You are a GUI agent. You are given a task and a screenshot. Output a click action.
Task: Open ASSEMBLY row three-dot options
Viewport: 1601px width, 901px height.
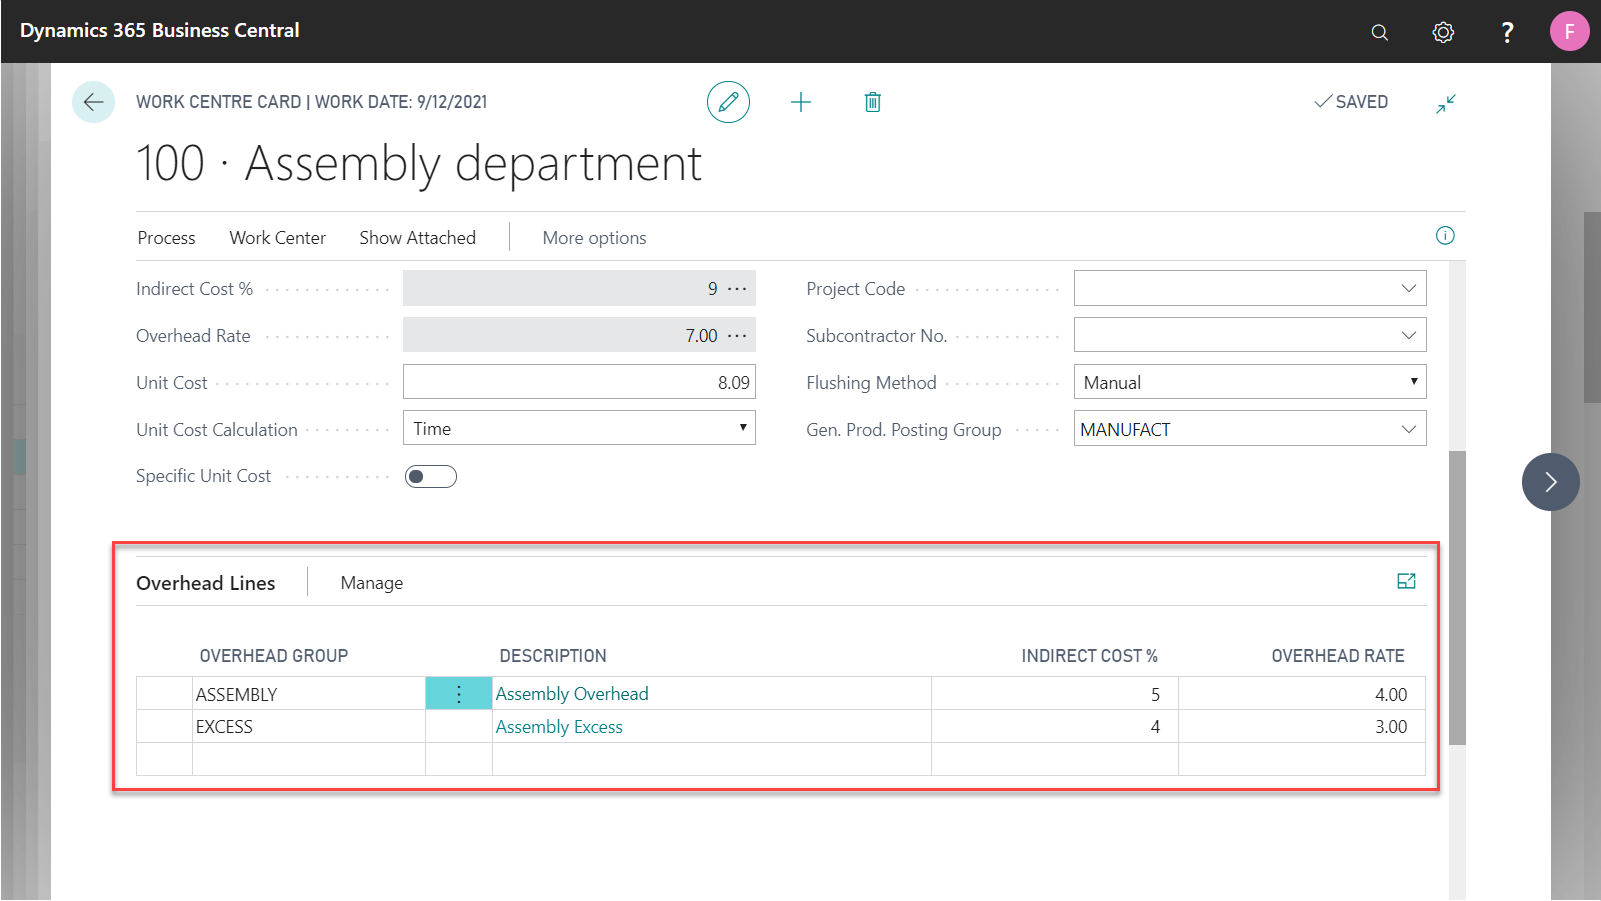(459, 694)
